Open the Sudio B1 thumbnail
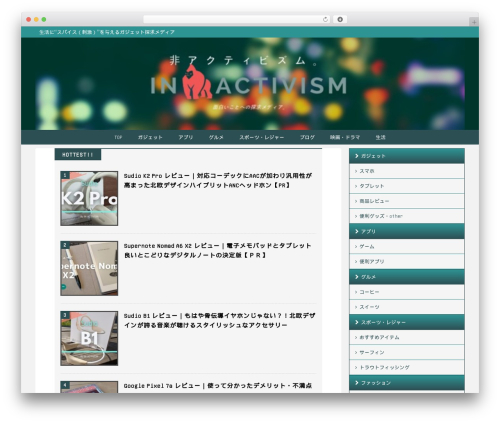The image size is (500, 423). point(89,338)
